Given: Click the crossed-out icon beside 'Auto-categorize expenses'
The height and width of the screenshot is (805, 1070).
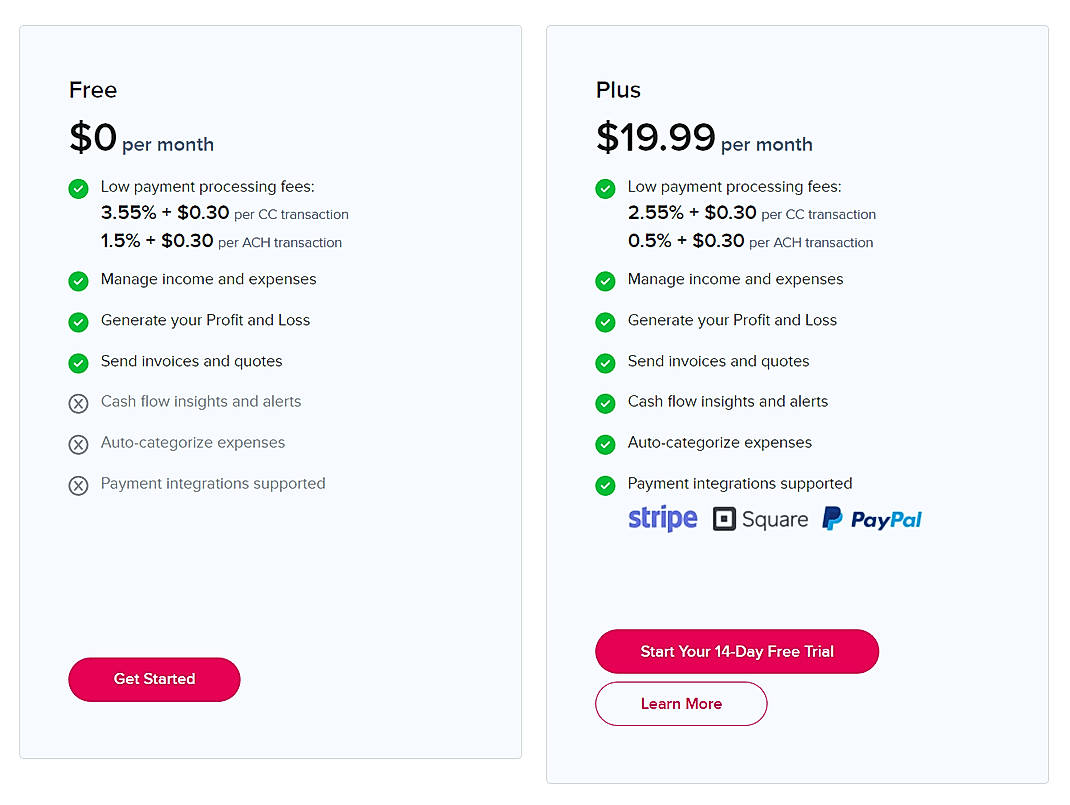Looking at the screenshot, I should pos(78,444).
